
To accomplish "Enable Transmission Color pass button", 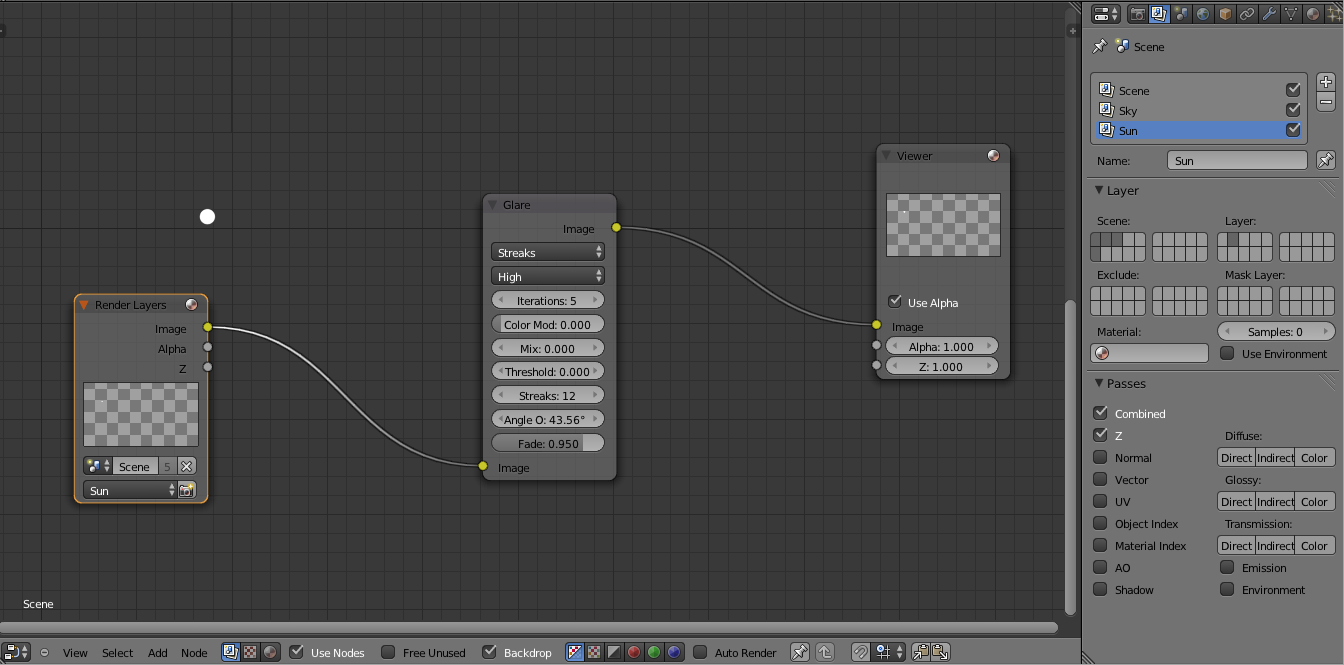I will pyautogui.click(x=1315, y=545).
